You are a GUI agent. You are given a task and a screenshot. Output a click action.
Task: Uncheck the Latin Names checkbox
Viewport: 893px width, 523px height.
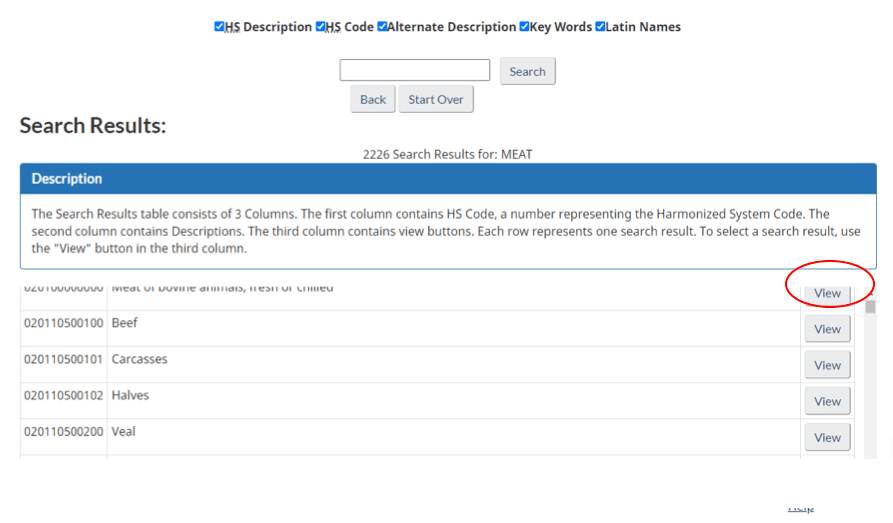click(600, 27)
